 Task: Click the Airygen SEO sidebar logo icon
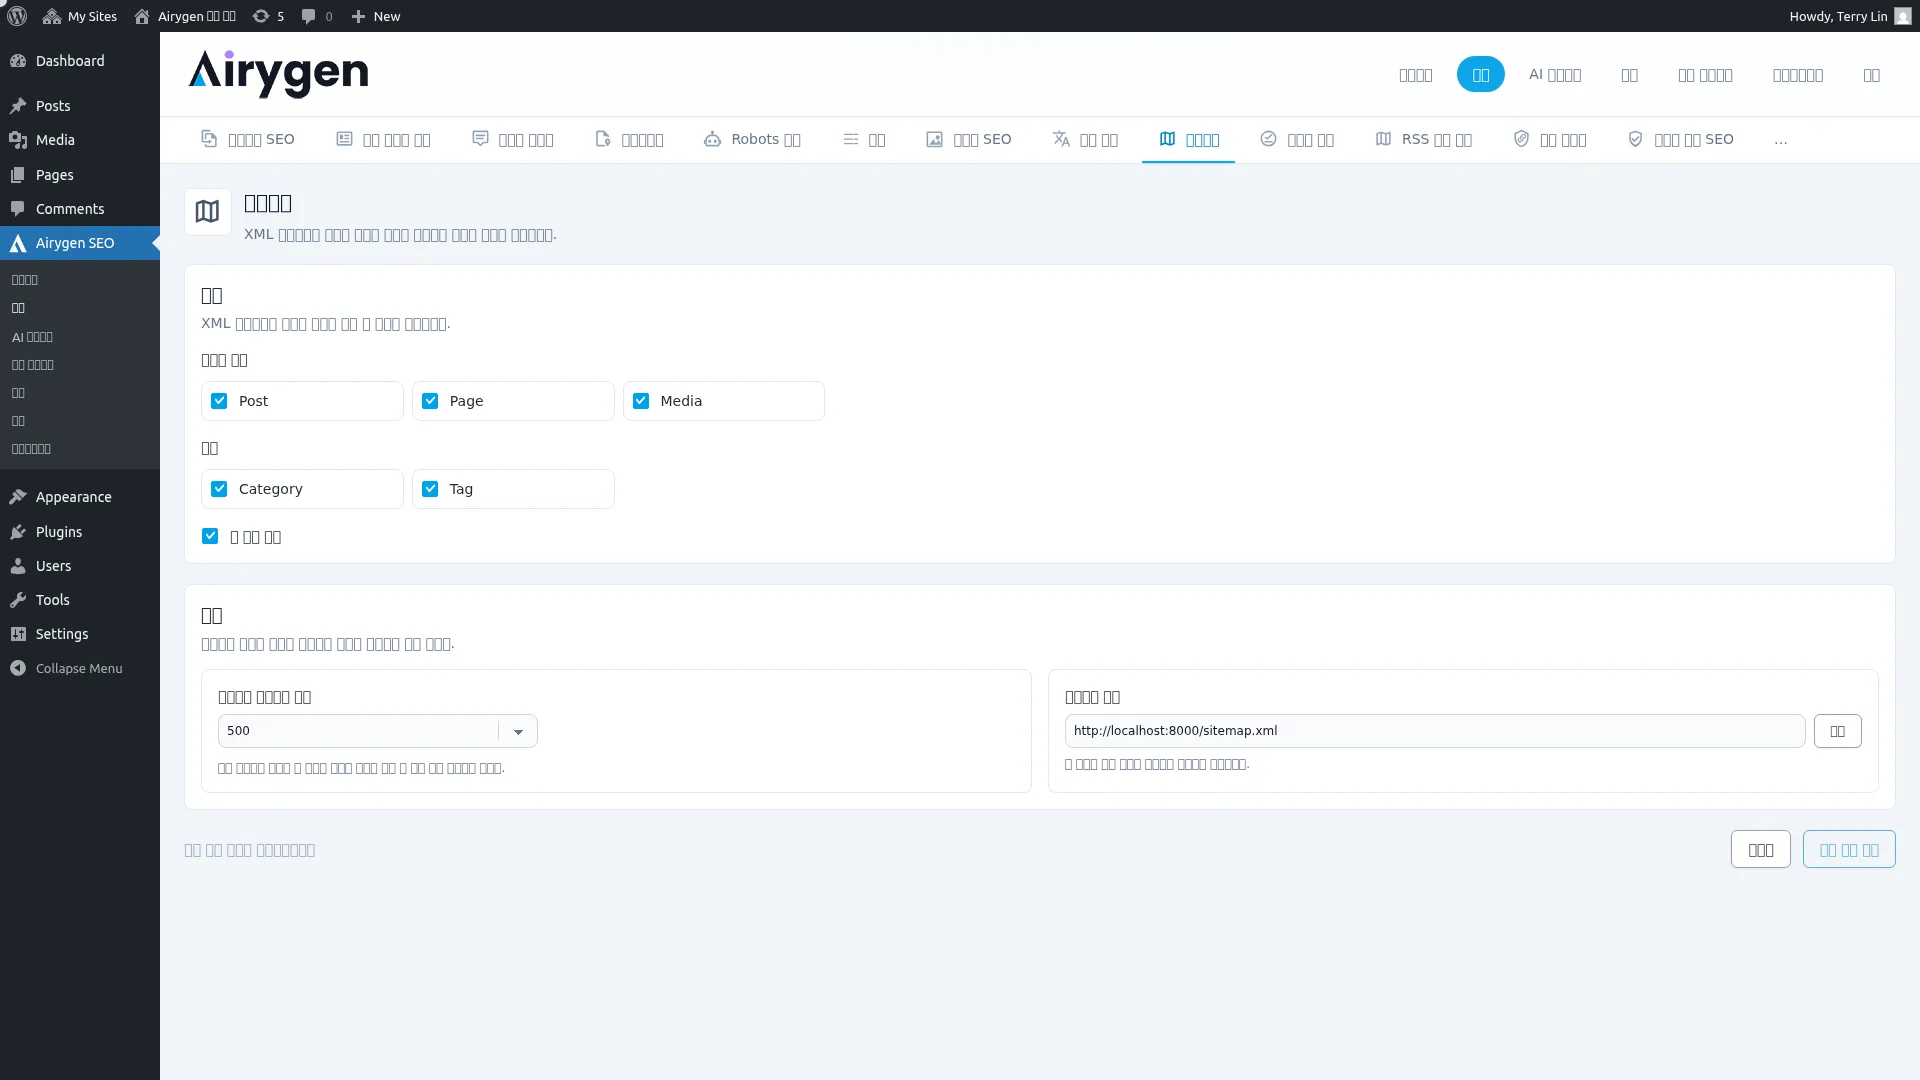18,243
